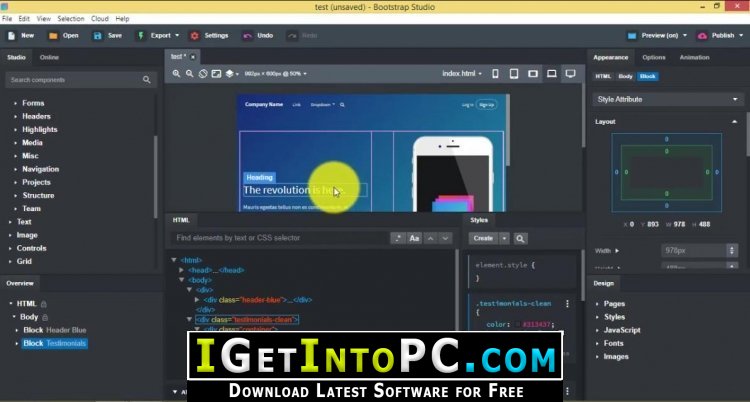Click the New file icon in the toolbar
The width and height of the screenshot is (750, 402).
(x=12, y=35)
